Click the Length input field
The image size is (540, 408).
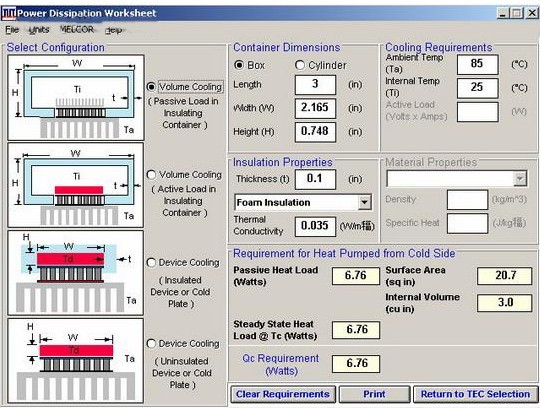click(x=315, y=85)
